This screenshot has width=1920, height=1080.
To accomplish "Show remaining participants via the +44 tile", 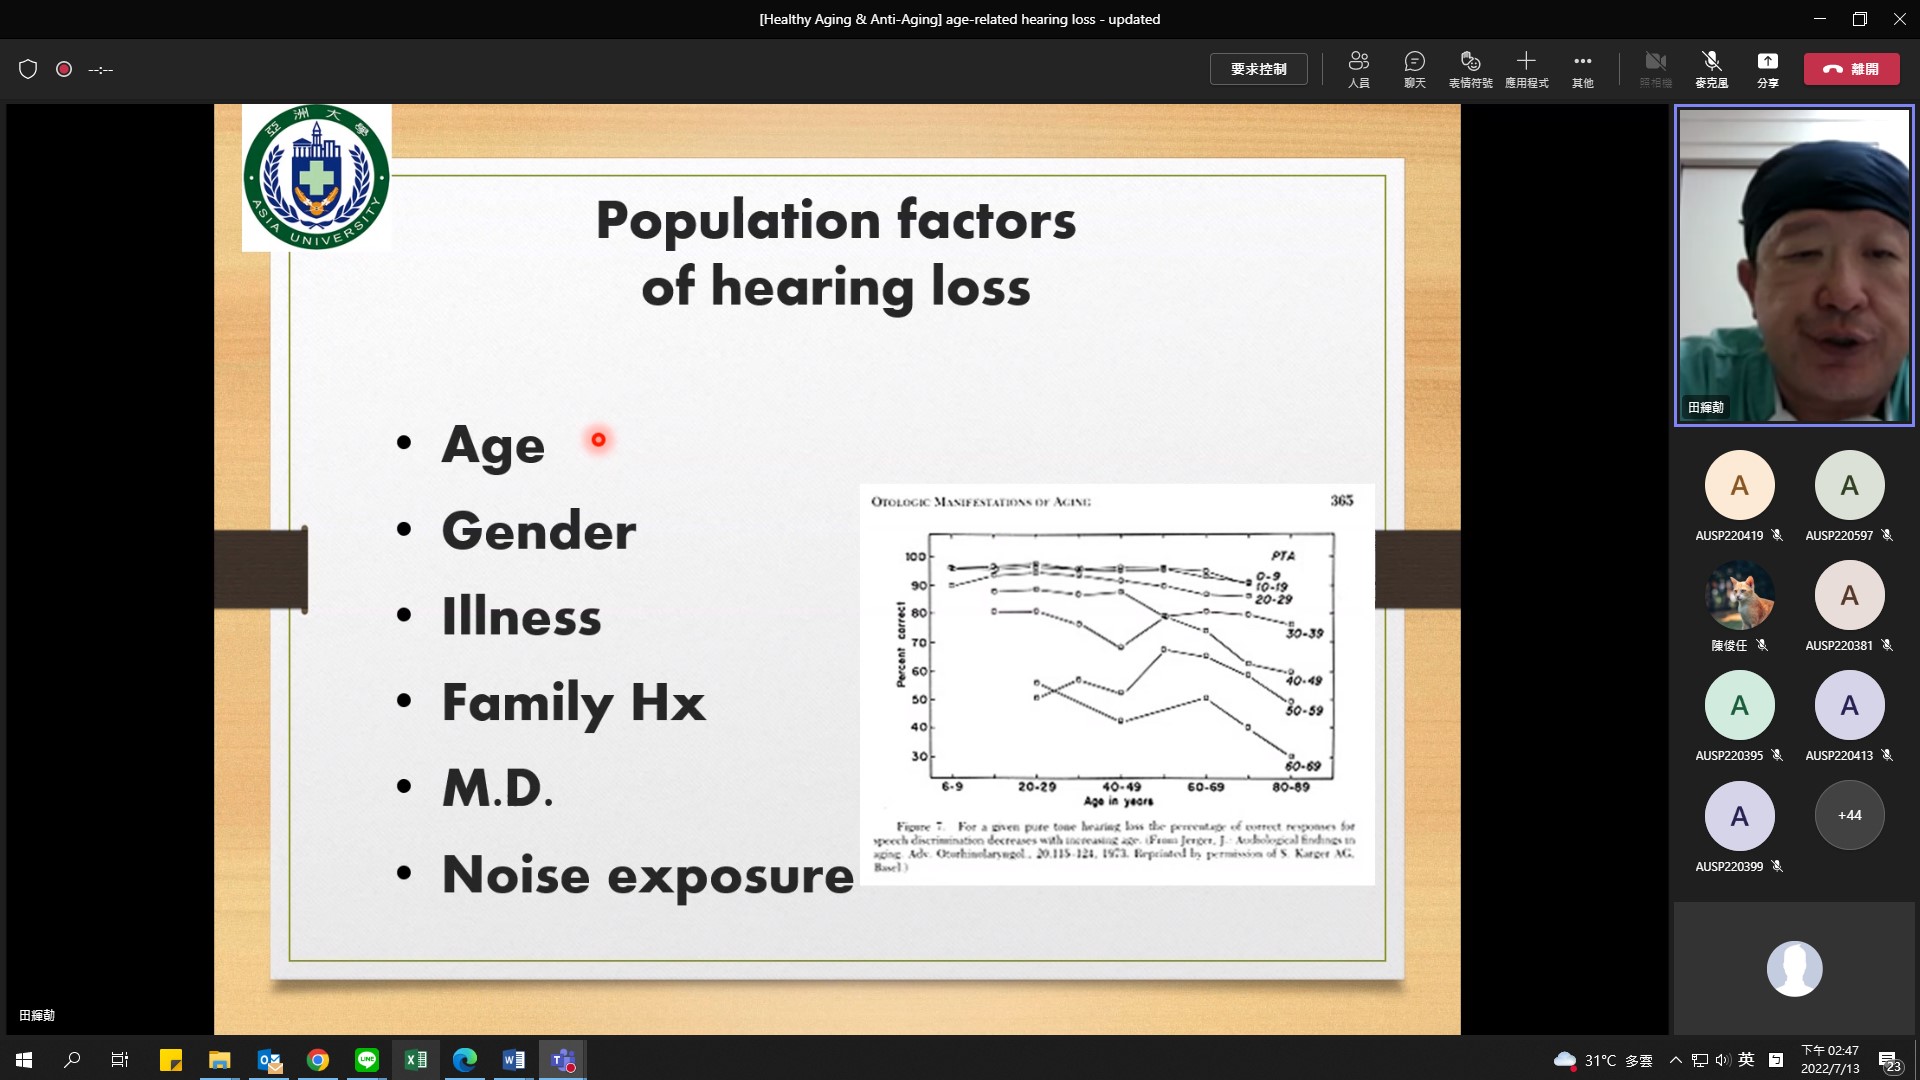I will pyautogui.click(x=1848, y=815).
